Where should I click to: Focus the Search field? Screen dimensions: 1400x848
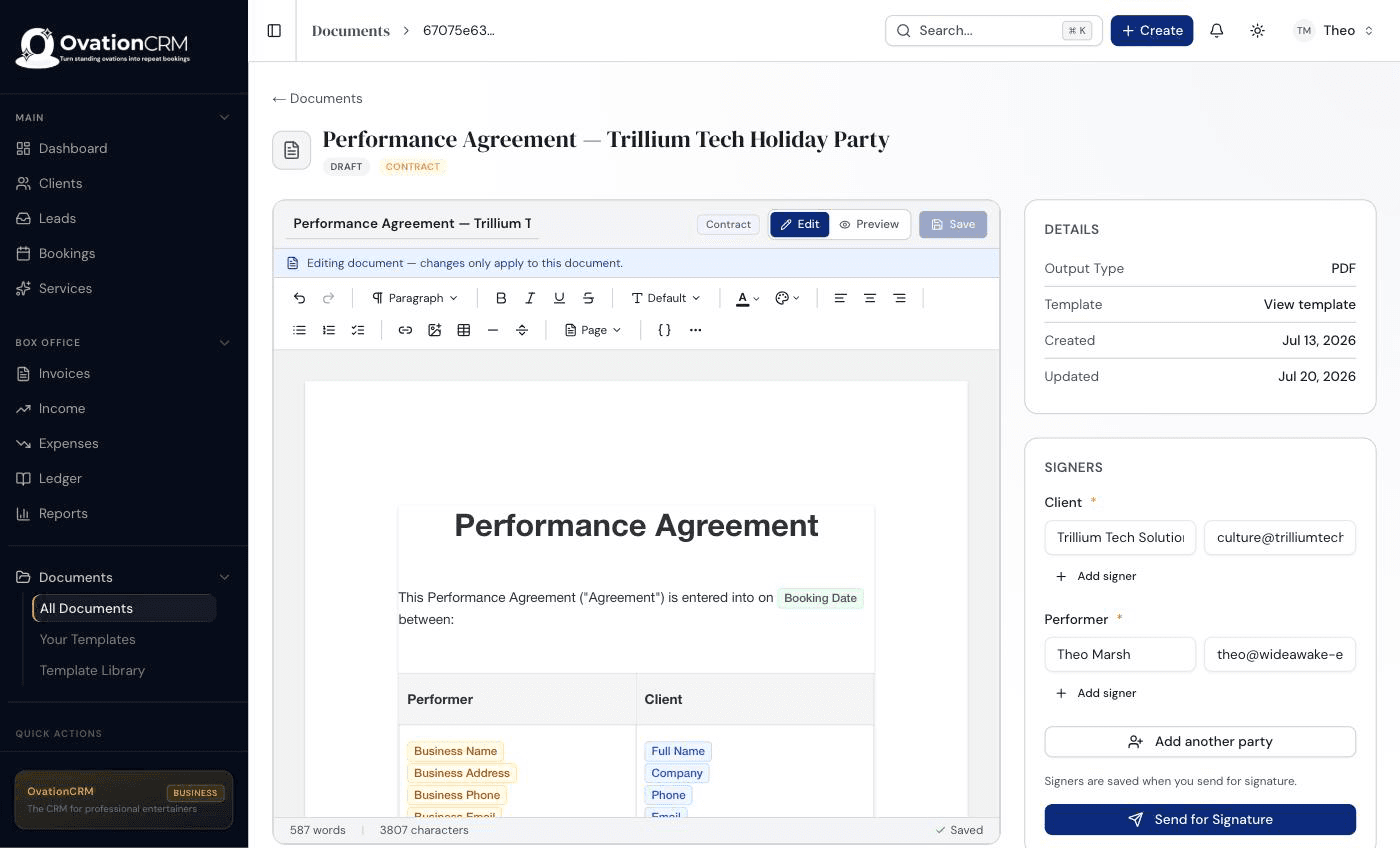tap(993, 31)
